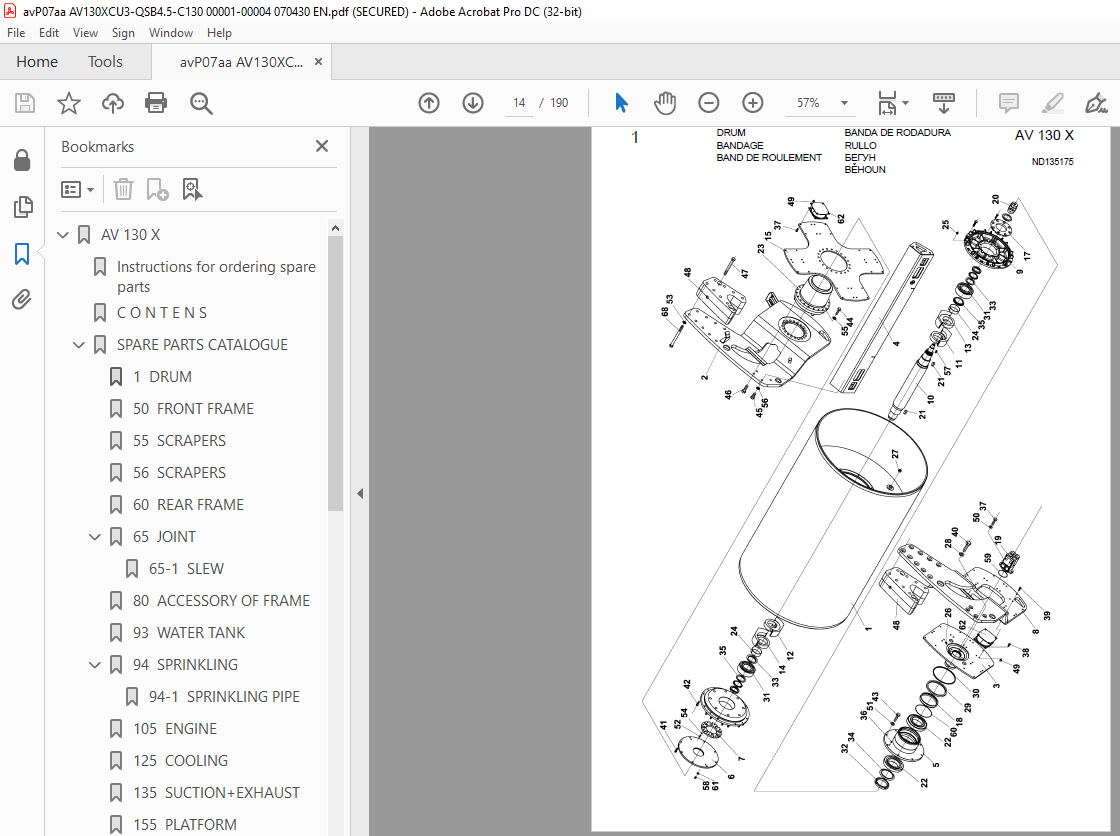
Task: Go to 1 DRUM bookmark
Action: (162, 377)
